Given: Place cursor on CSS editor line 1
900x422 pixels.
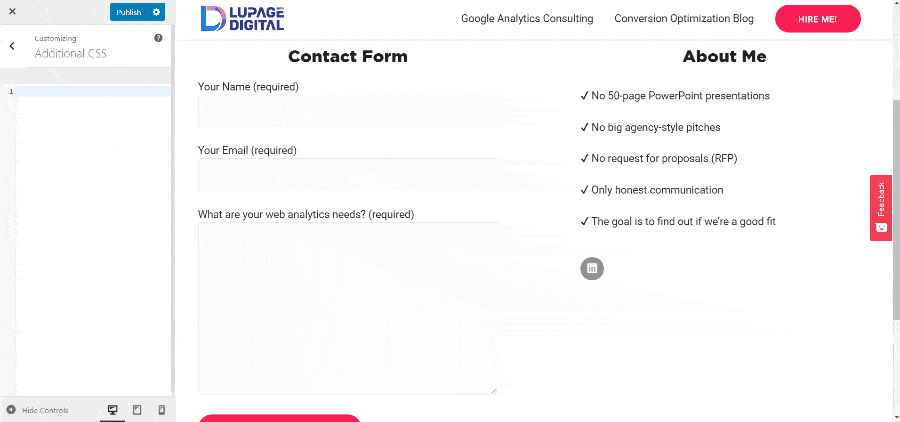Looking at the screenshot, I should (94, 91).
